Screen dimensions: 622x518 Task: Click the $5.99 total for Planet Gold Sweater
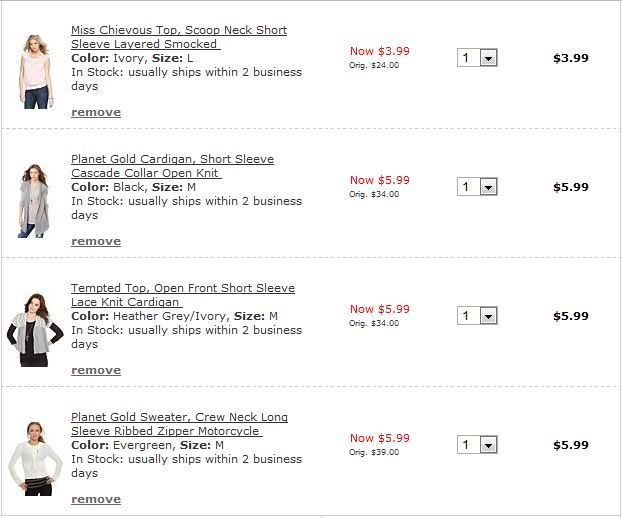[x=571, y=445]
